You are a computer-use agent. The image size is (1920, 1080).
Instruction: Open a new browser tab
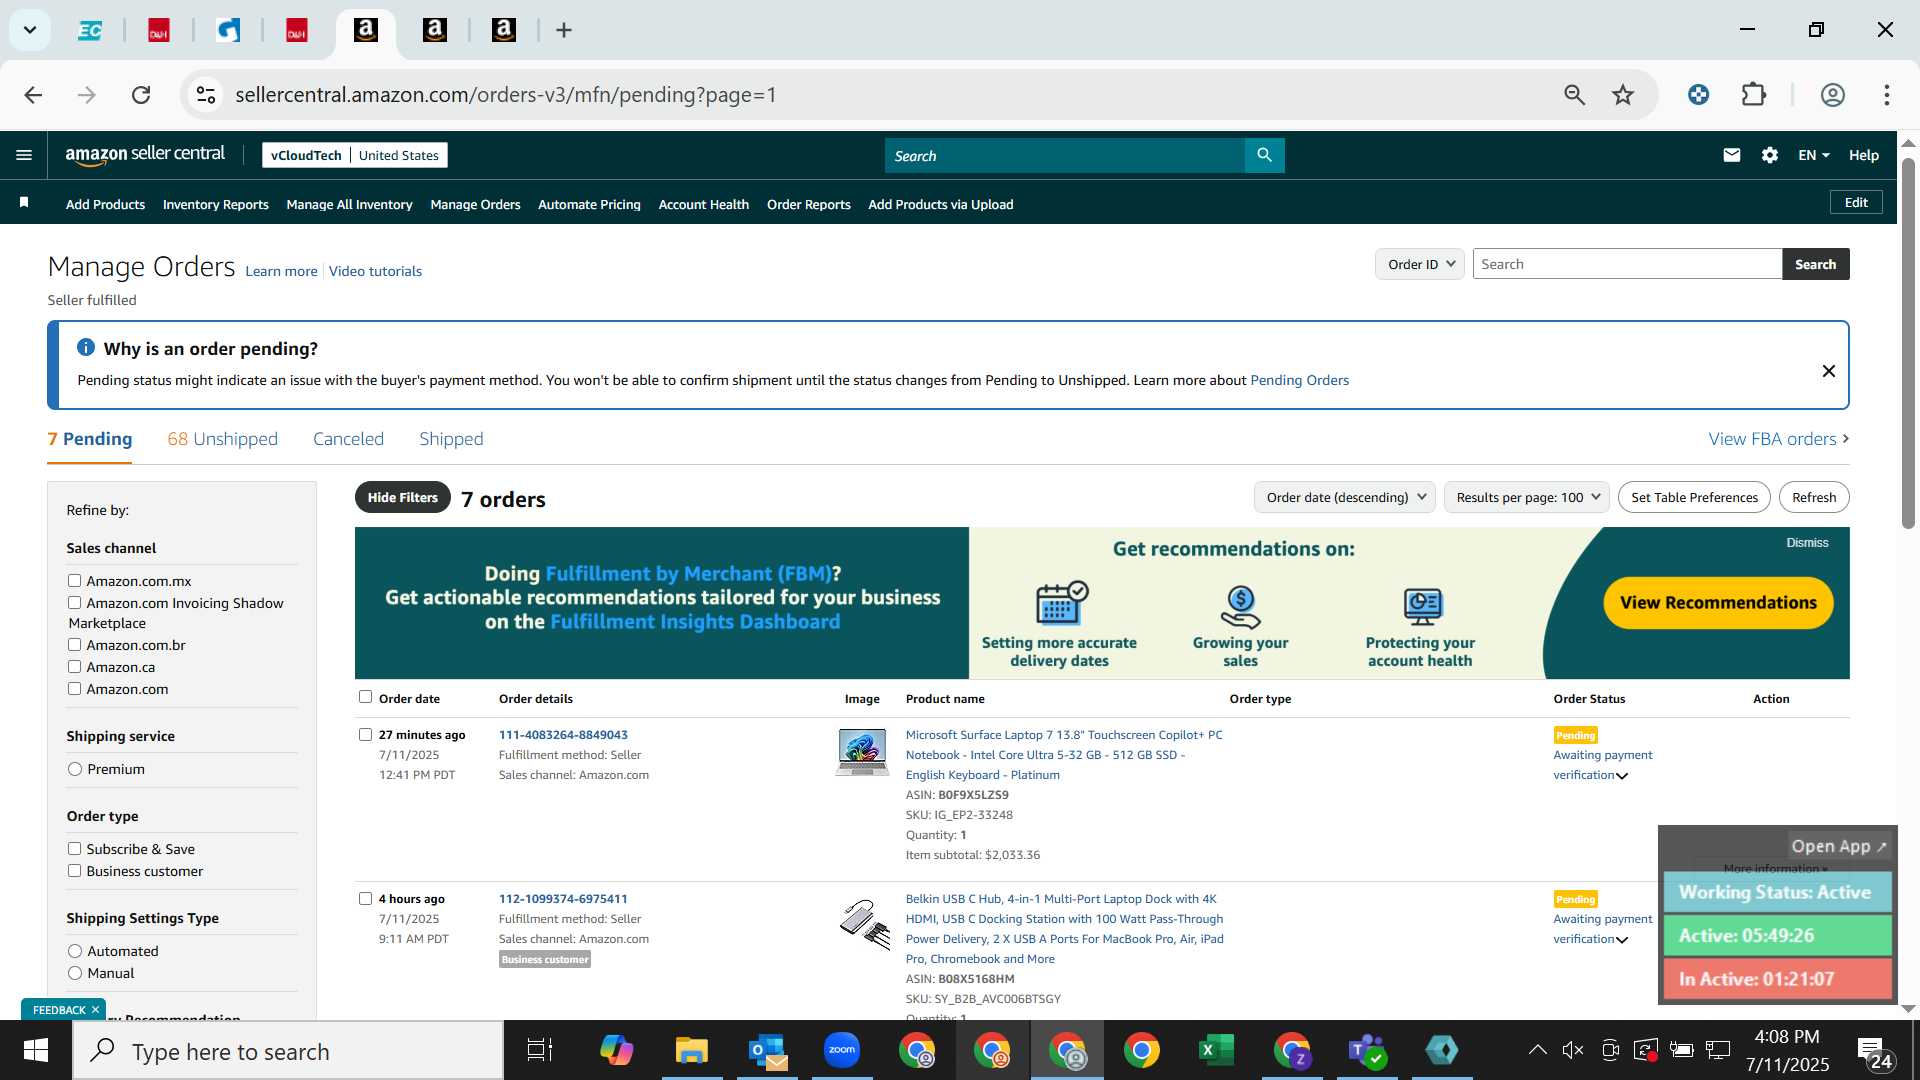coord(564,31)
